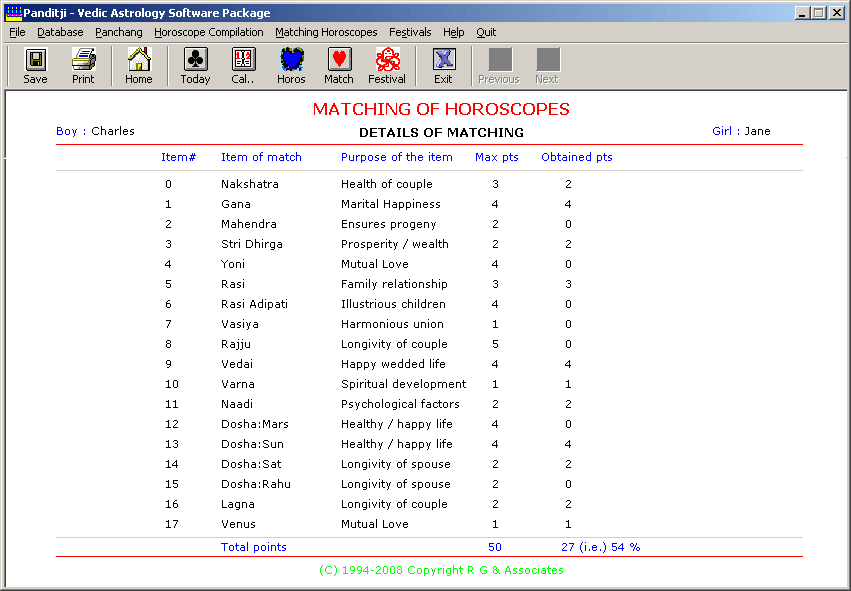Open the Cal.. calendar icon
The height and width of the screenshot is (591, 851).
243,60
